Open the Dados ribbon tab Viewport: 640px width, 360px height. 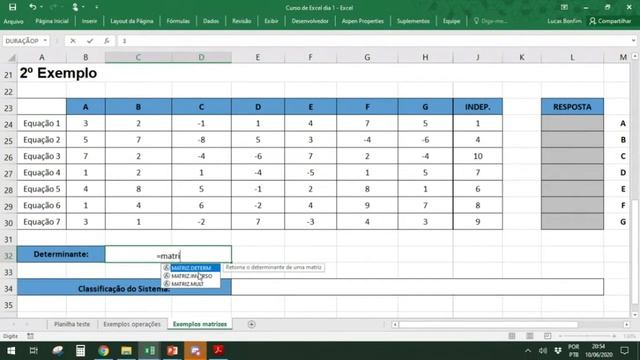click(211, 21)
